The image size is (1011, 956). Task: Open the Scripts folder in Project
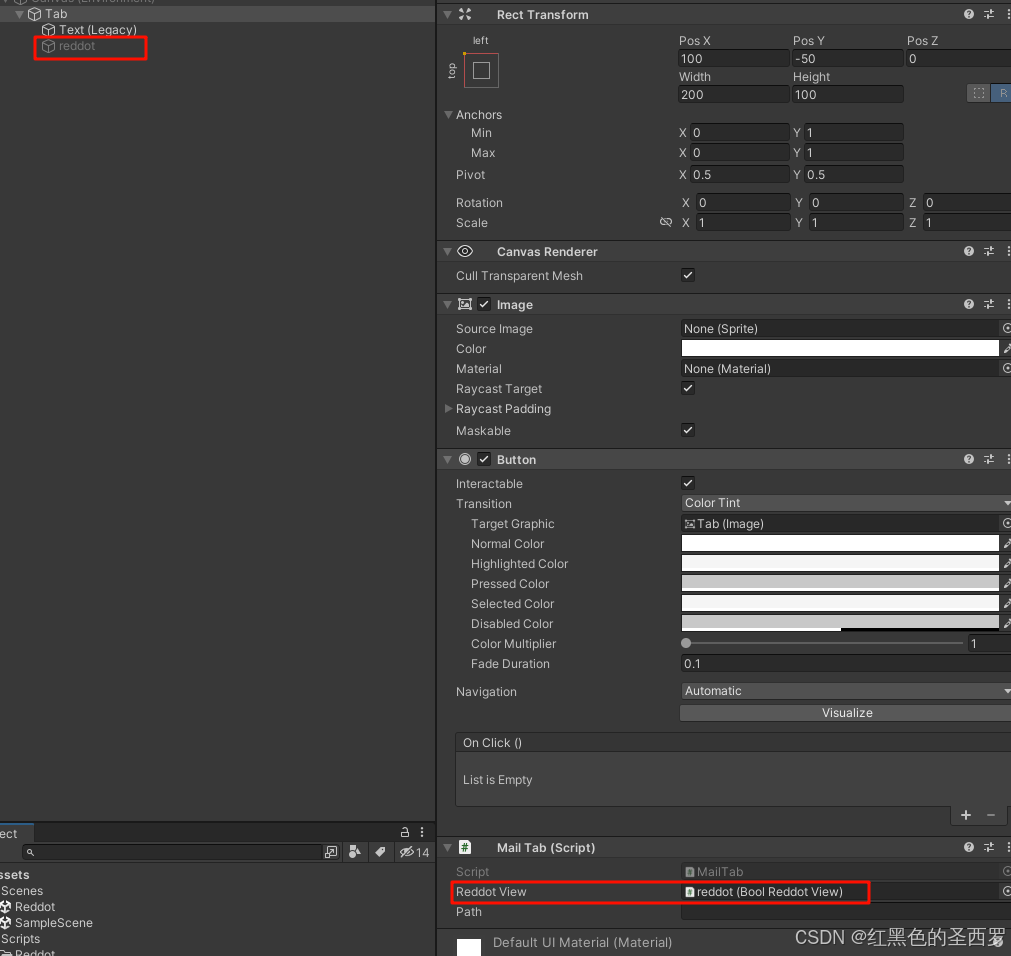coord(21,939)
